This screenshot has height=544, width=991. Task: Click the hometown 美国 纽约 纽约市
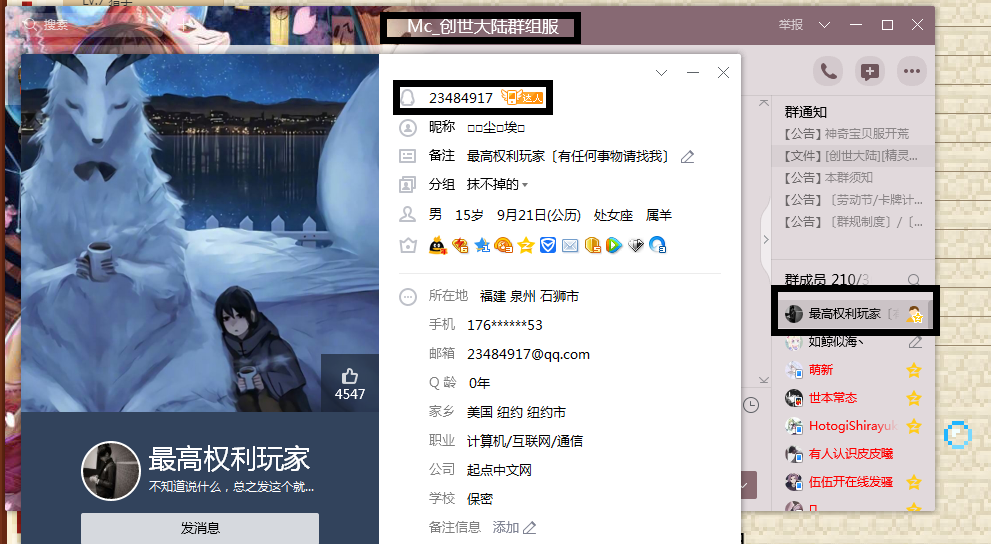tap(516, 413)
